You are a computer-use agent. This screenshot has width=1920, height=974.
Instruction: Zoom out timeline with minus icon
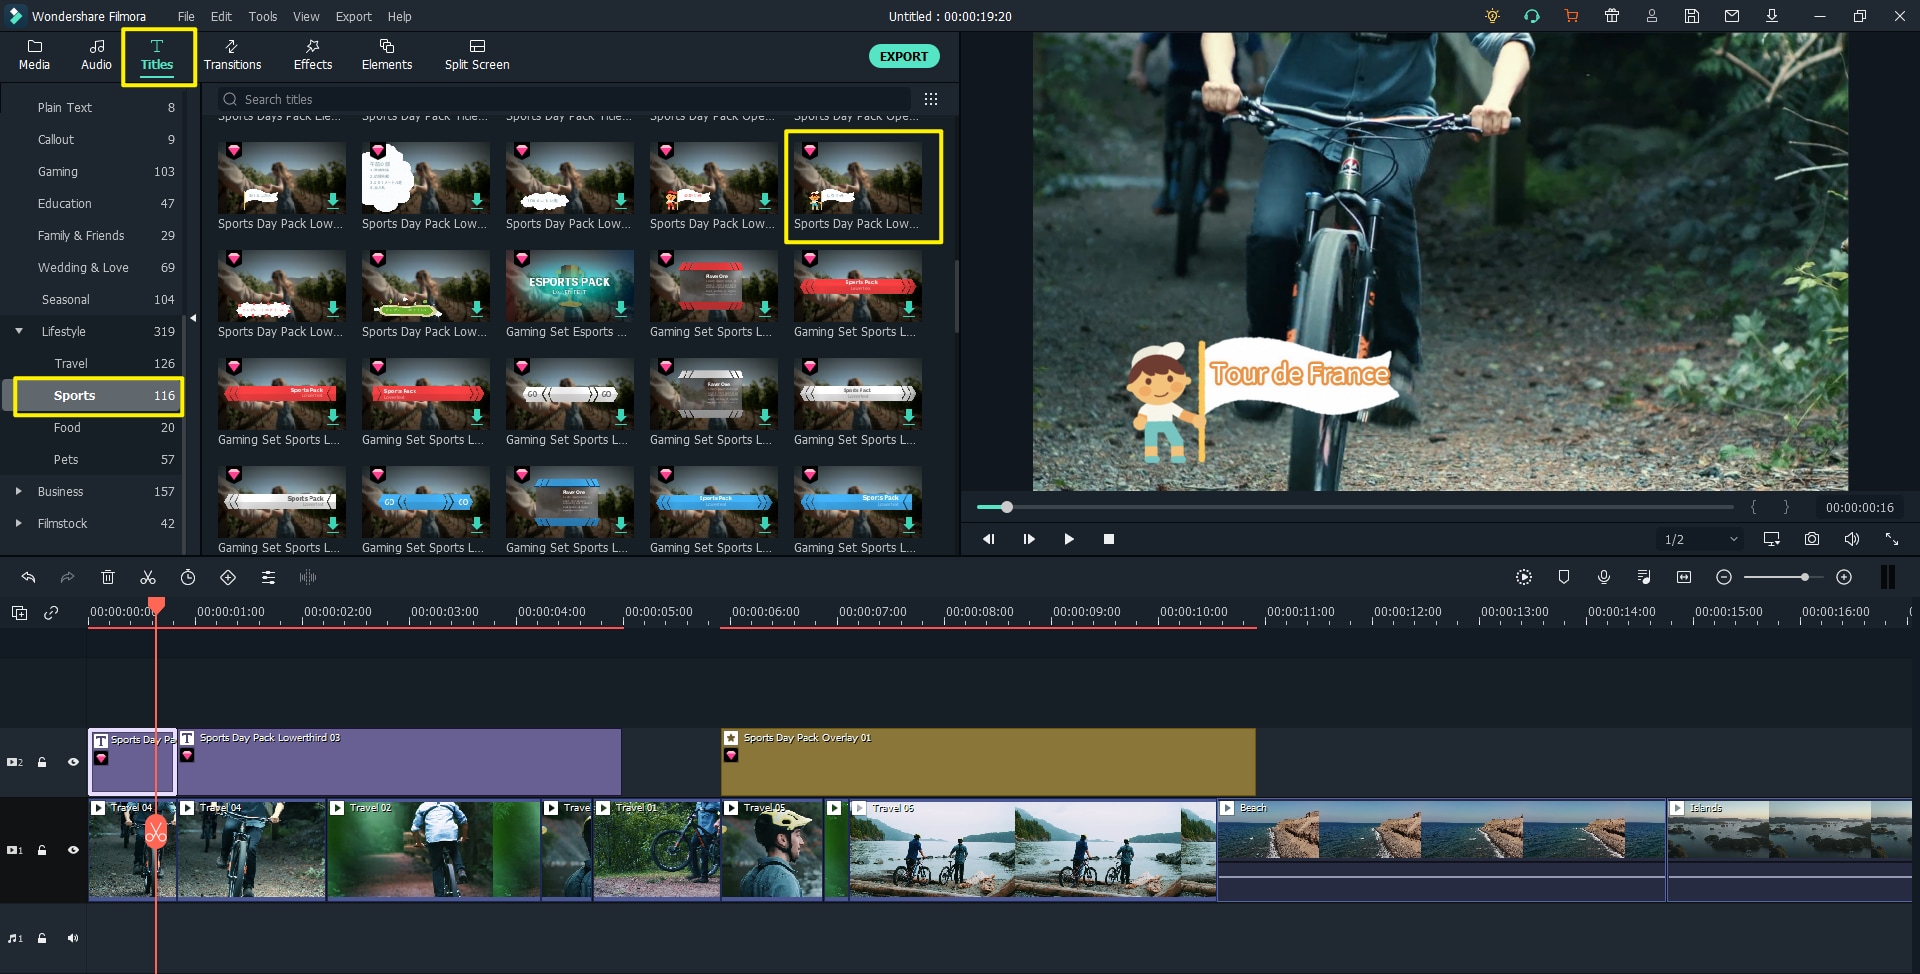1724,577
